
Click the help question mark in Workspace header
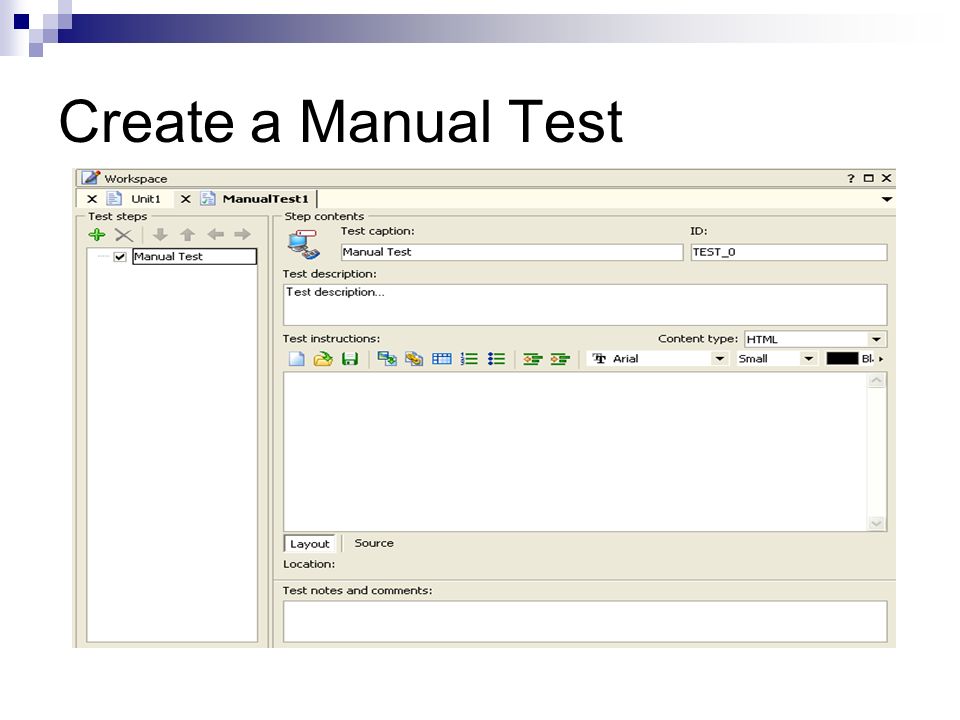coord(851,178)
